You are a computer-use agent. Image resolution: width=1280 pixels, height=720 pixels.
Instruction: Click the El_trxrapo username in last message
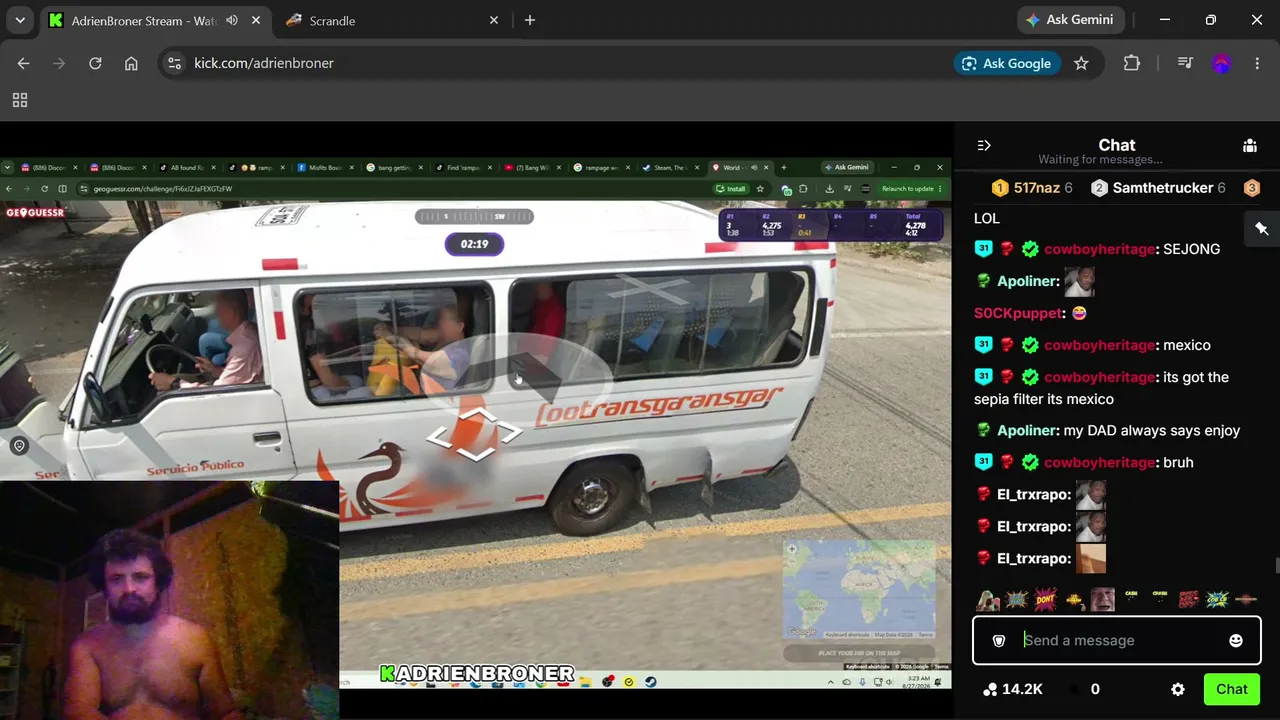click(x=1034, y=558)
